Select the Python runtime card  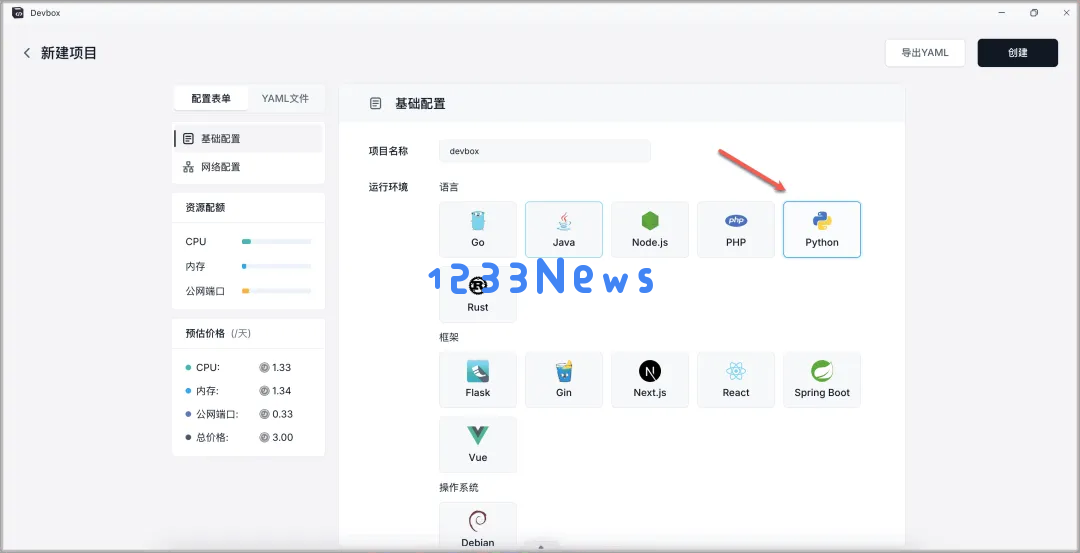coord(822,229)
